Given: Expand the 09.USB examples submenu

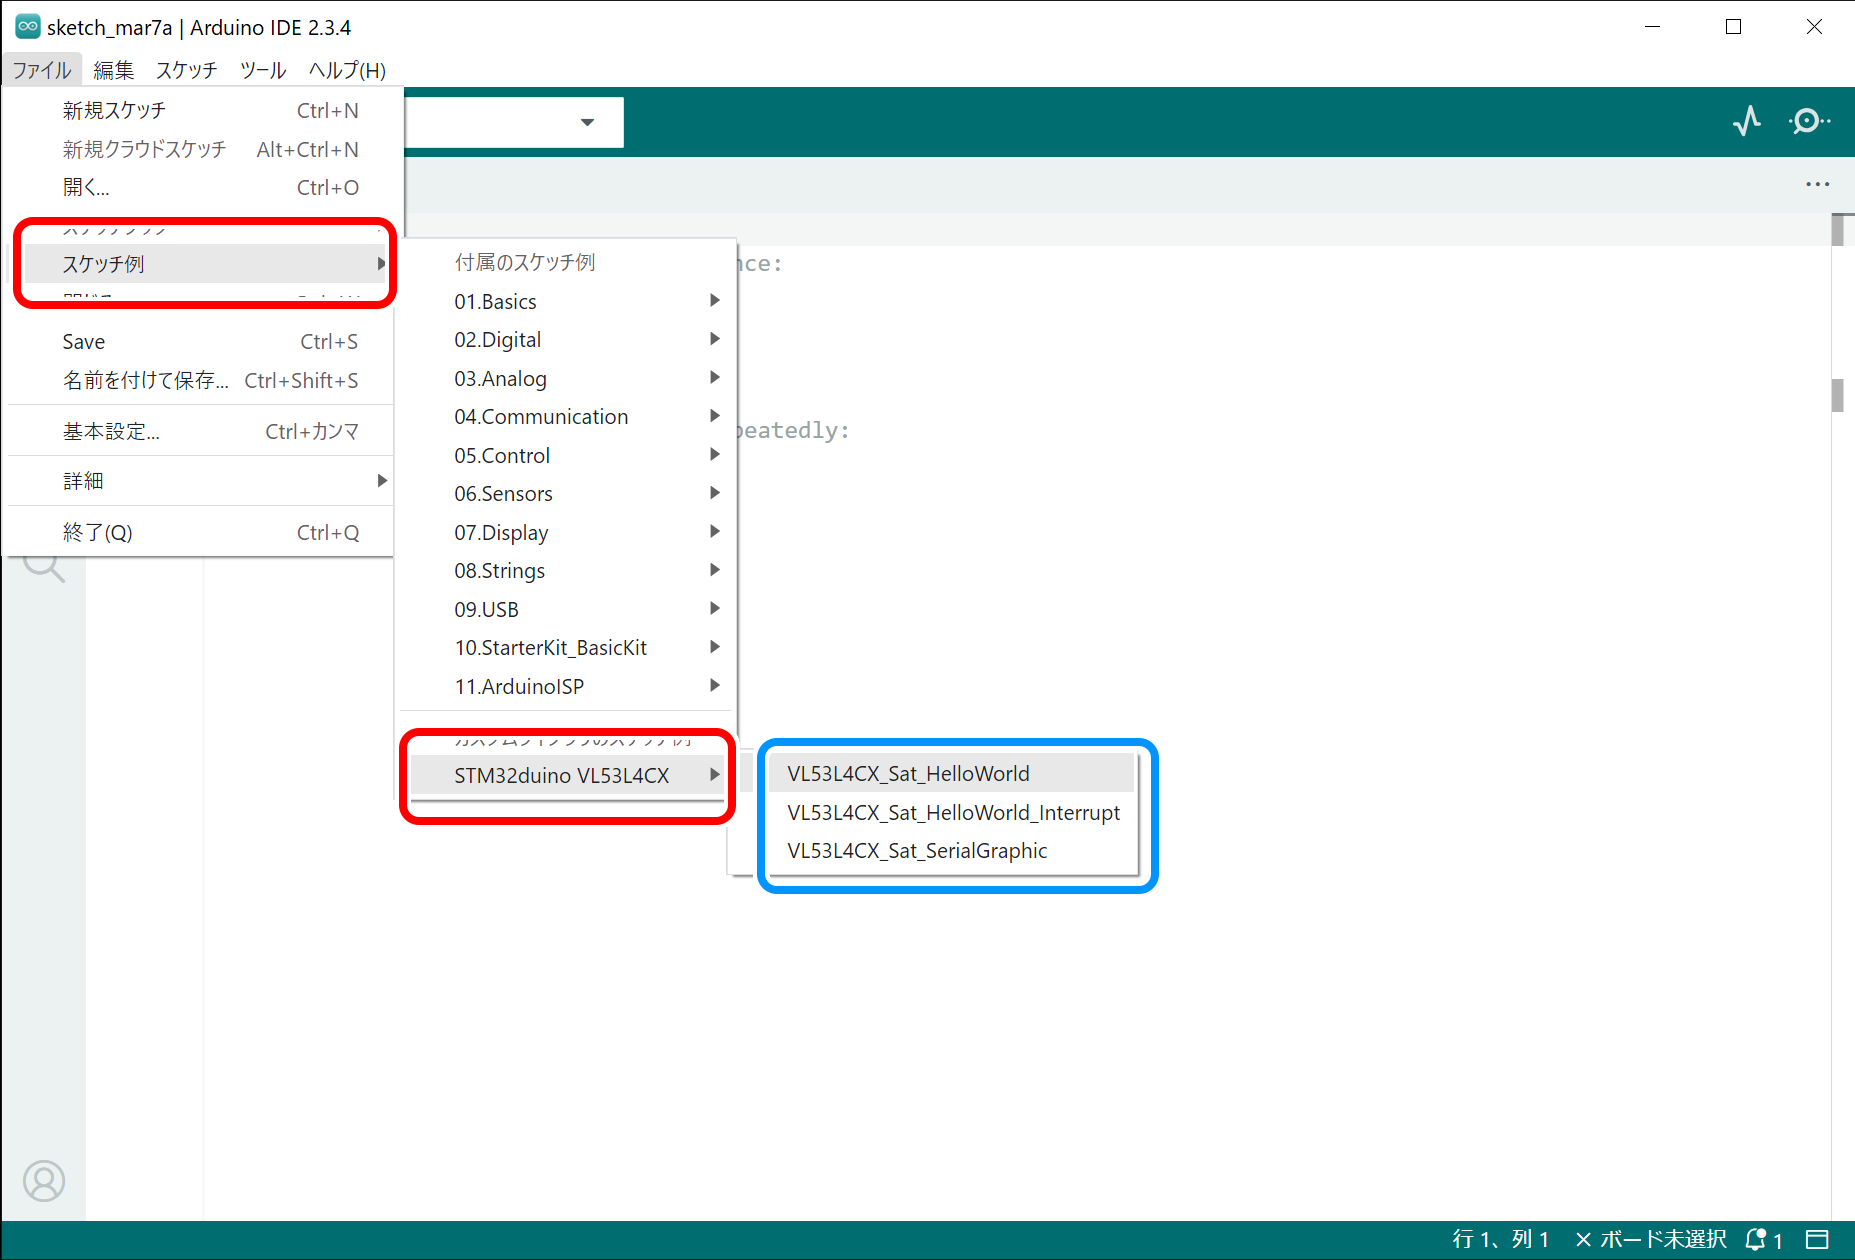Looking at the screenshot, I should pyautogui.click(x=568, y=609).
